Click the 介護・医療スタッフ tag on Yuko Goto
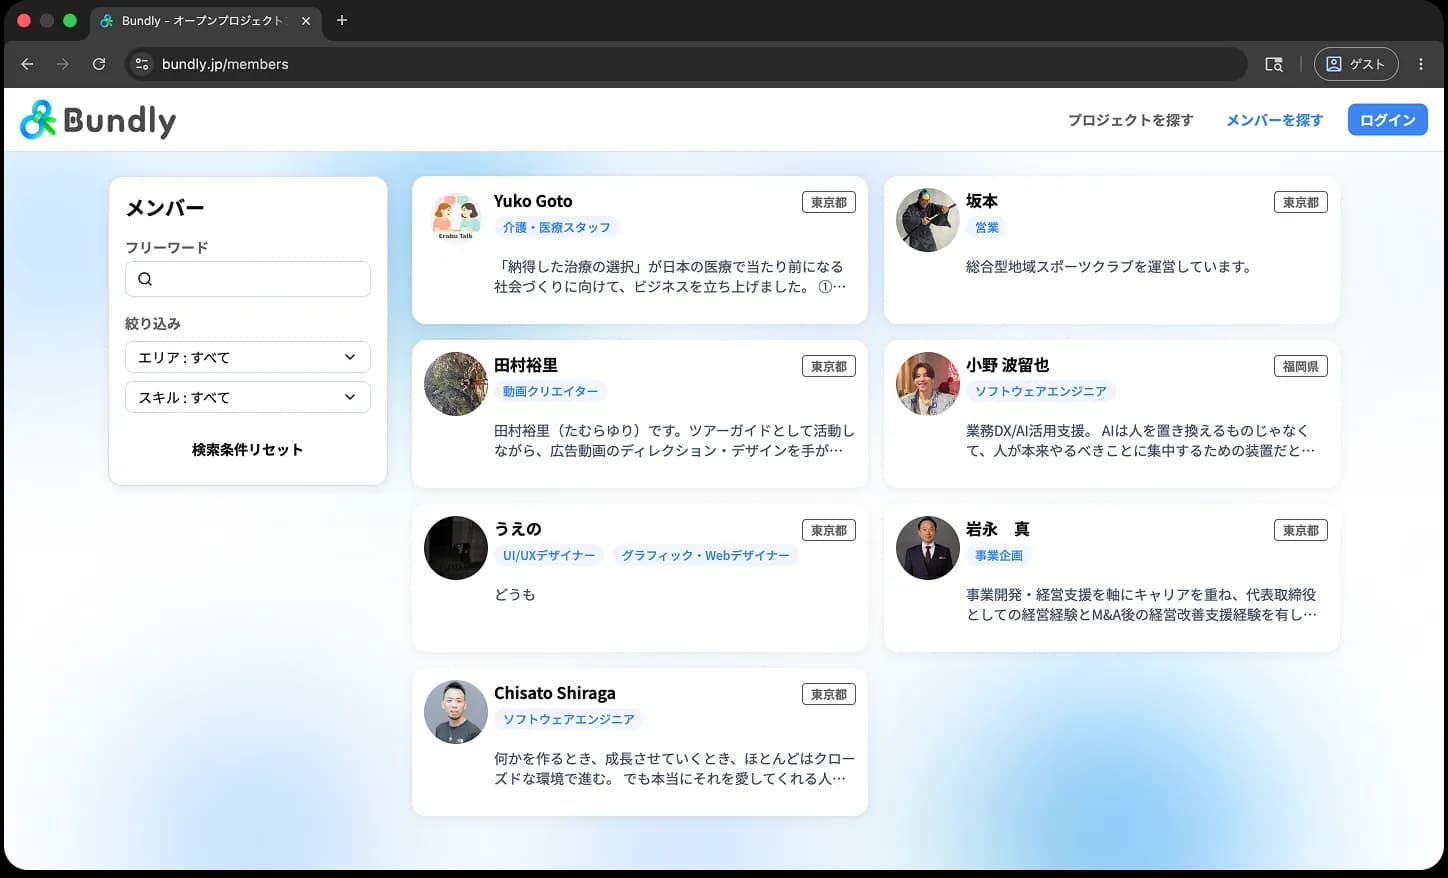 (x=557, y=228)
